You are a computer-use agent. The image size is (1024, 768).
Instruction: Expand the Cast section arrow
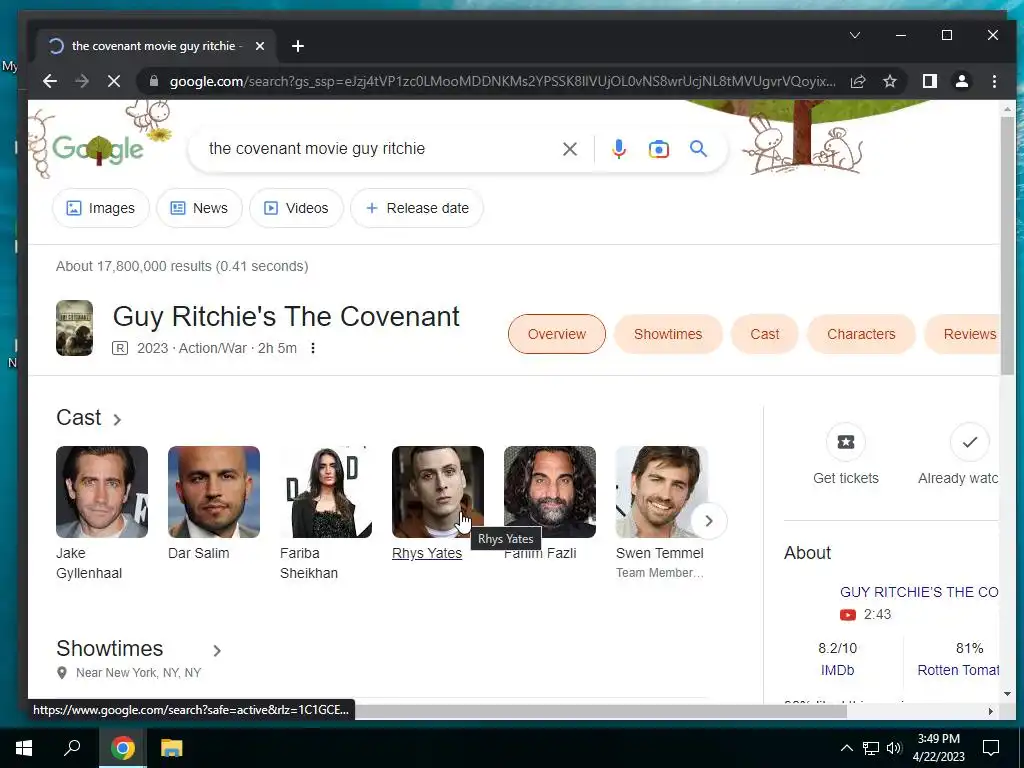[117, 419]
